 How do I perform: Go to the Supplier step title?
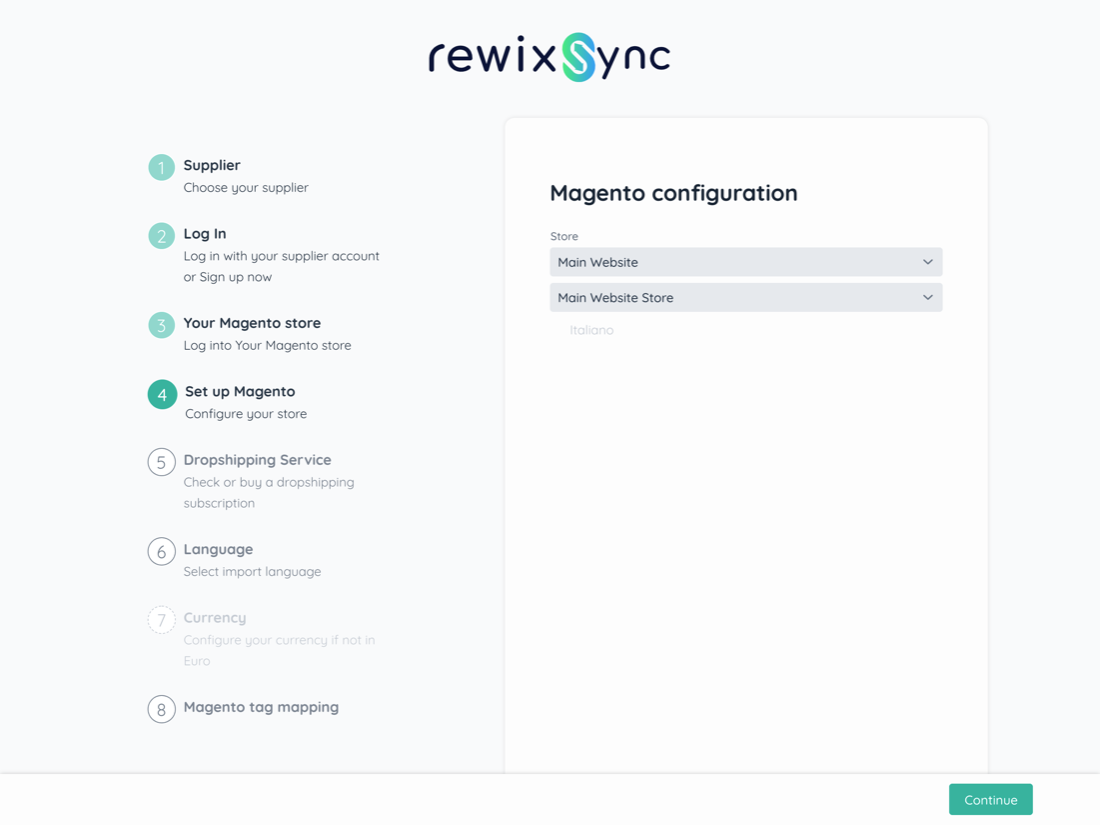pos(211,165)
